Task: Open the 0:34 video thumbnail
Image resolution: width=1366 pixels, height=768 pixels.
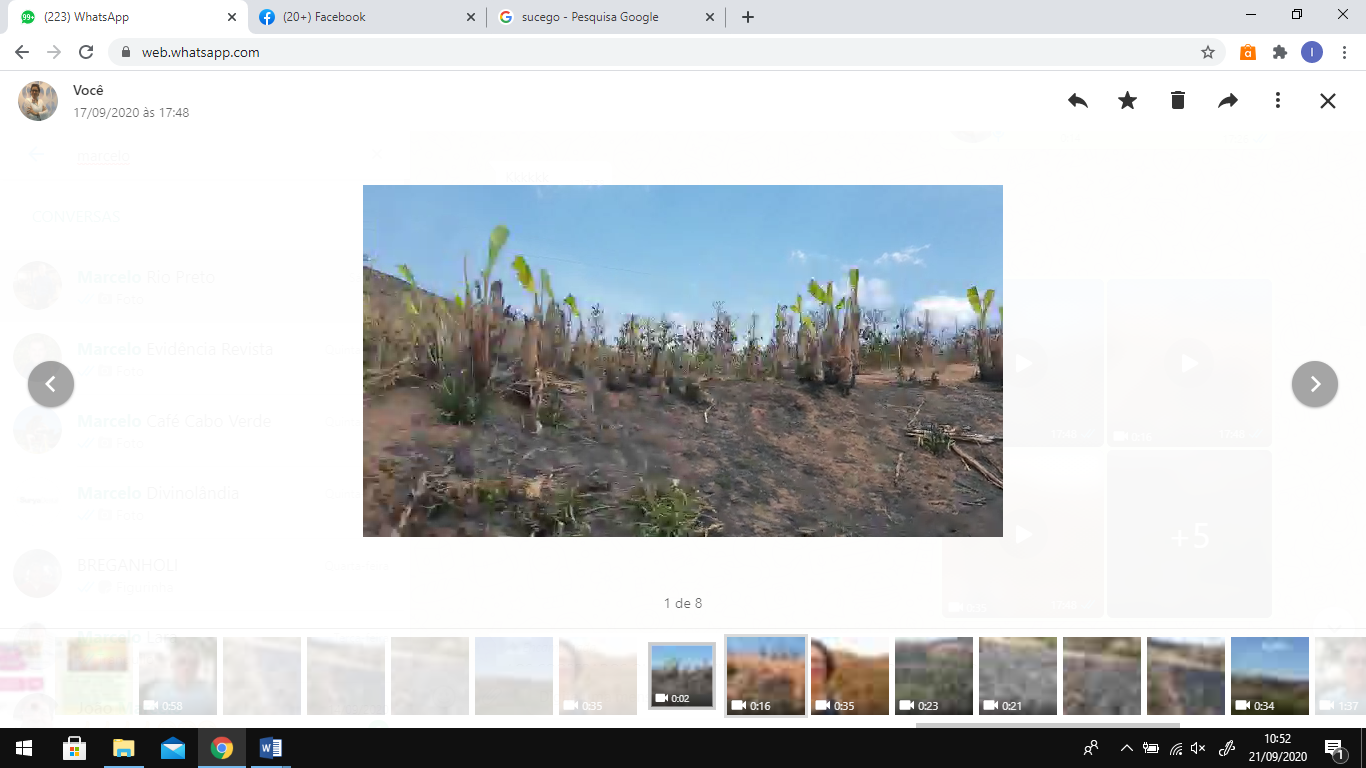Action: coord(1269,675)
